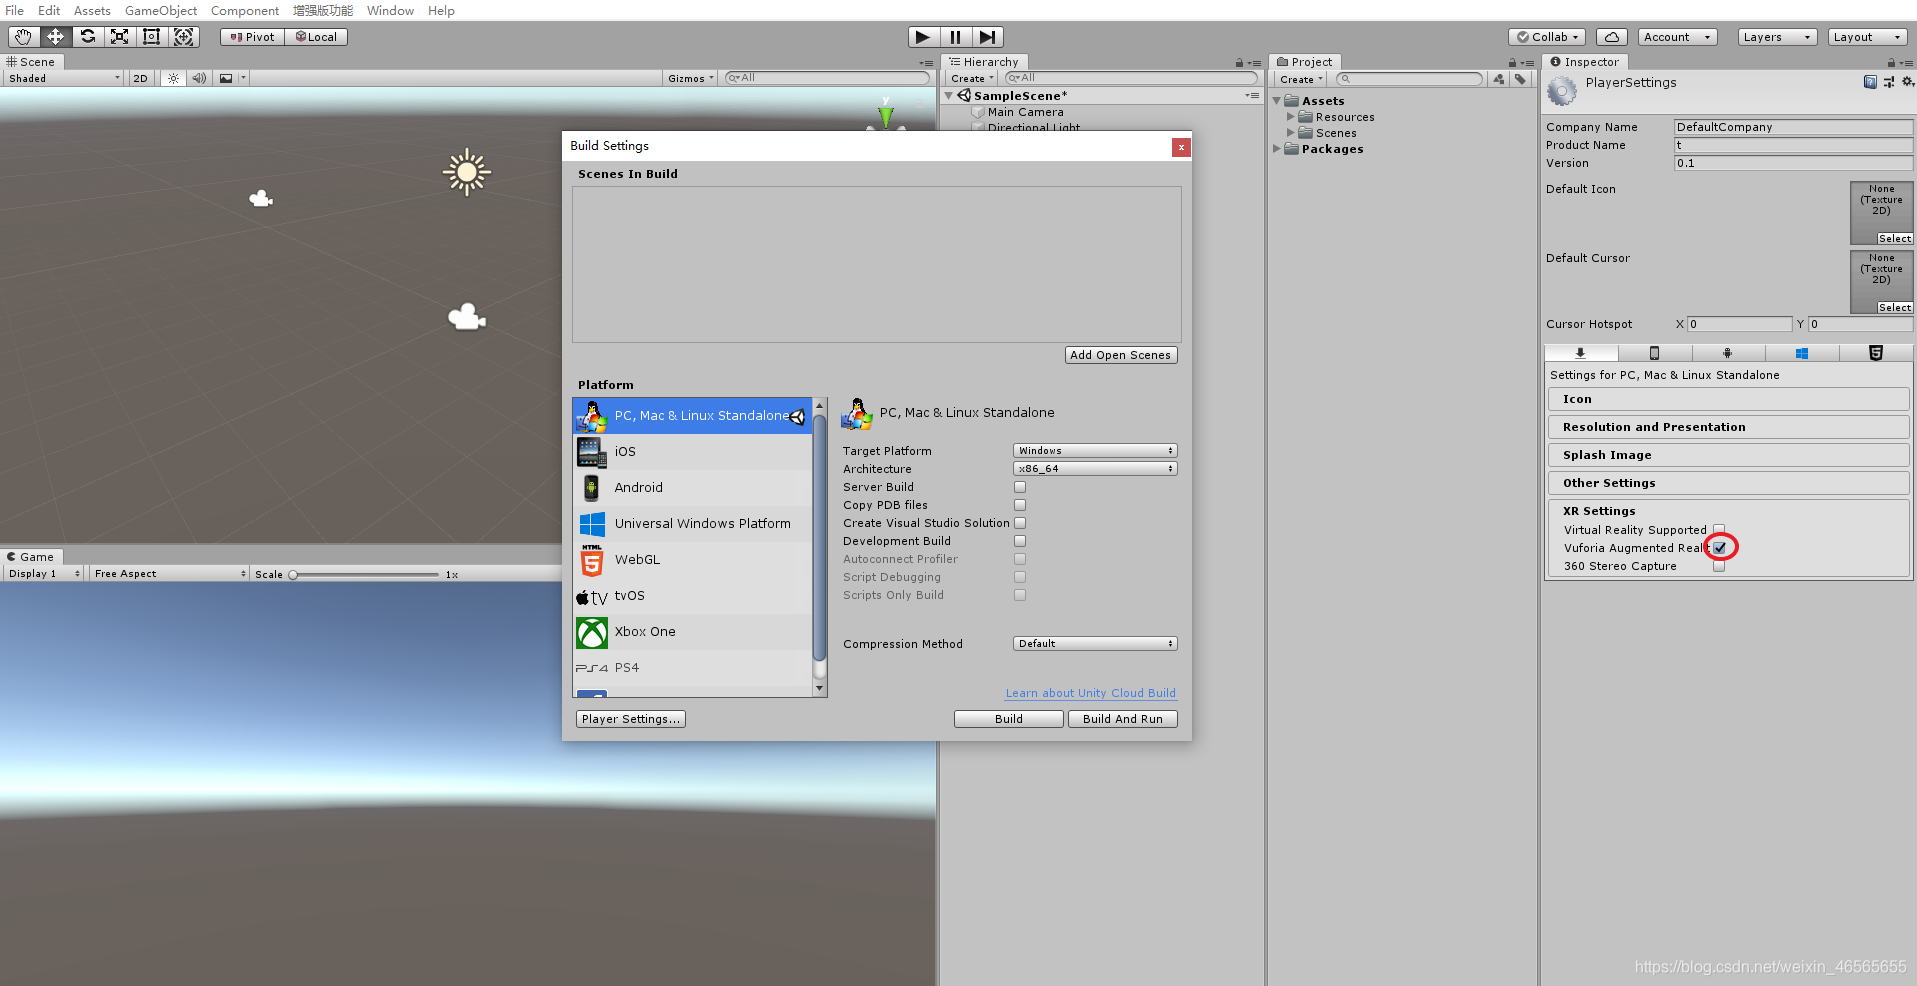Click the Pause button

[x=955, y=37]
